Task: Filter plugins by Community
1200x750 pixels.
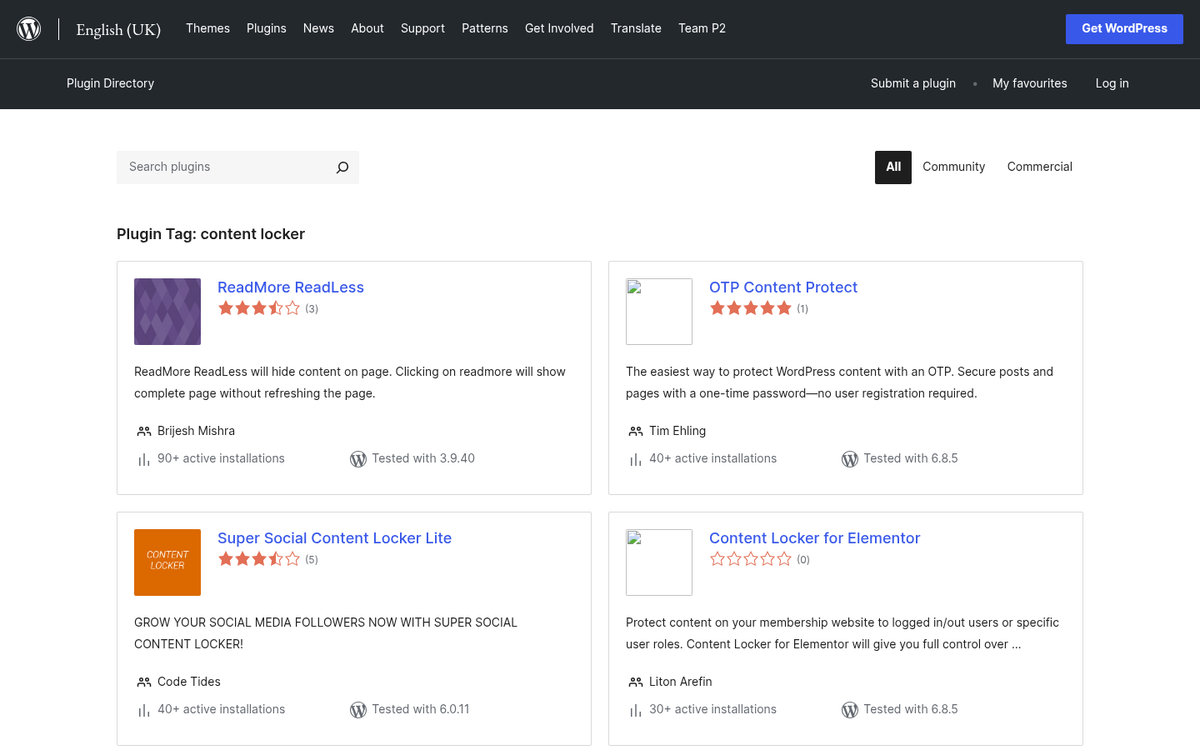Action: pos(953,167)
